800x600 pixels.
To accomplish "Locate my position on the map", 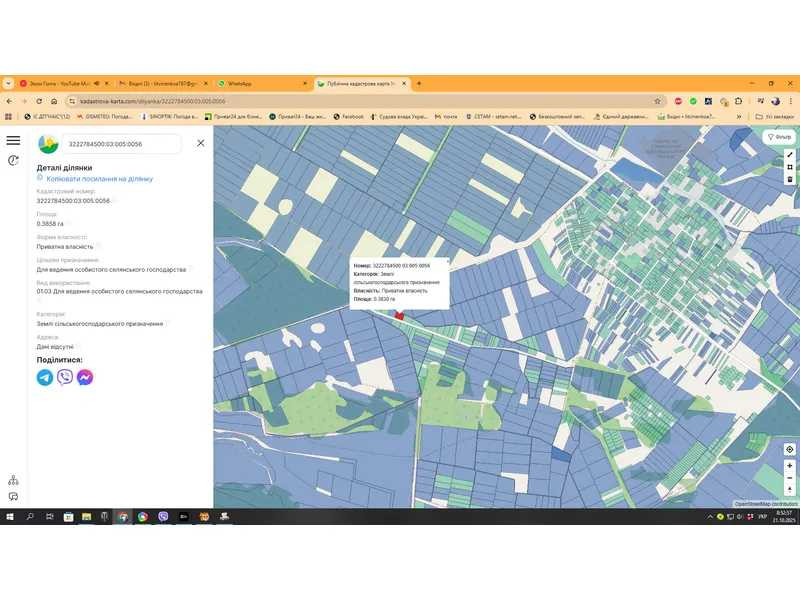I will coord(789,450).
